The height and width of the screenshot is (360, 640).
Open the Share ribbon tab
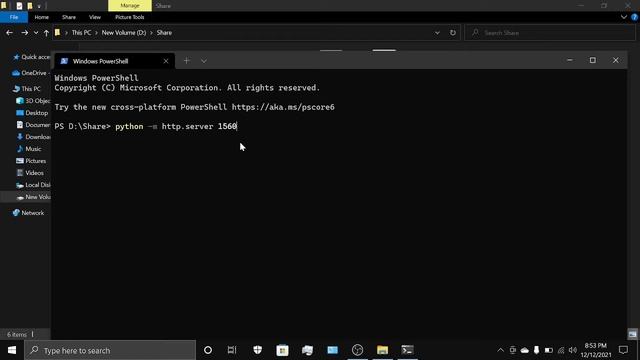69,17
